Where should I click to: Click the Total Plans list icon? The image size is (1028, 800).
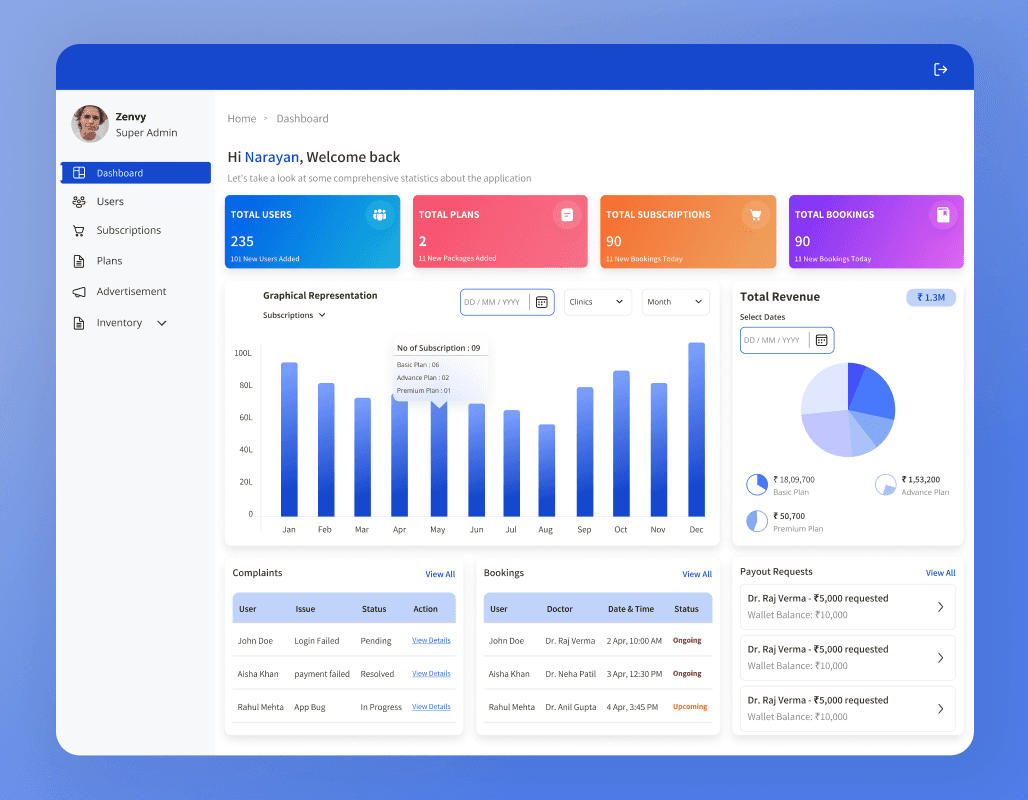pos(567,214)
